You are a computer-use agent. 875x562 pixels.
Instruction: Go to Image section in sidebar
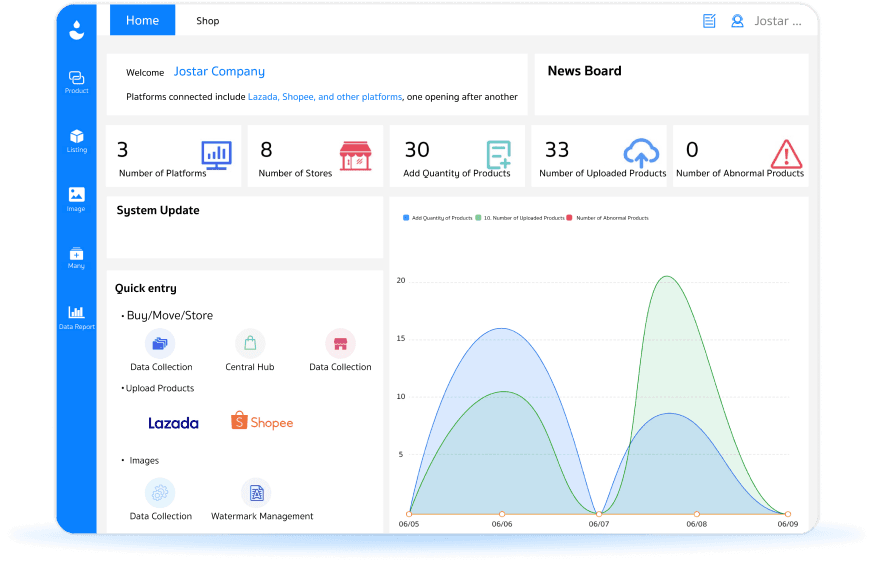(x=76, y=198)
